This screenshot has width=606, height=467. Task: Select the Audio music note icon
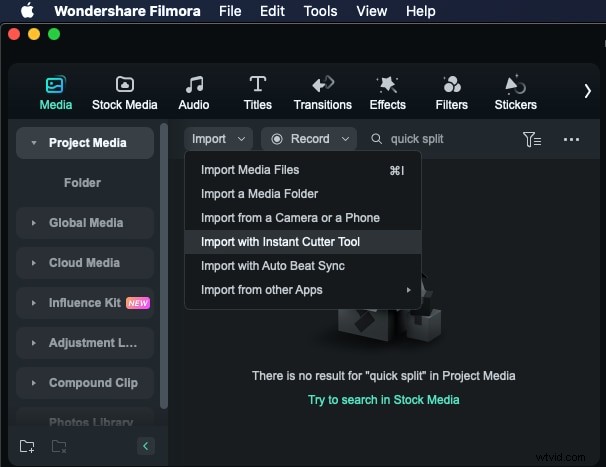194,85
